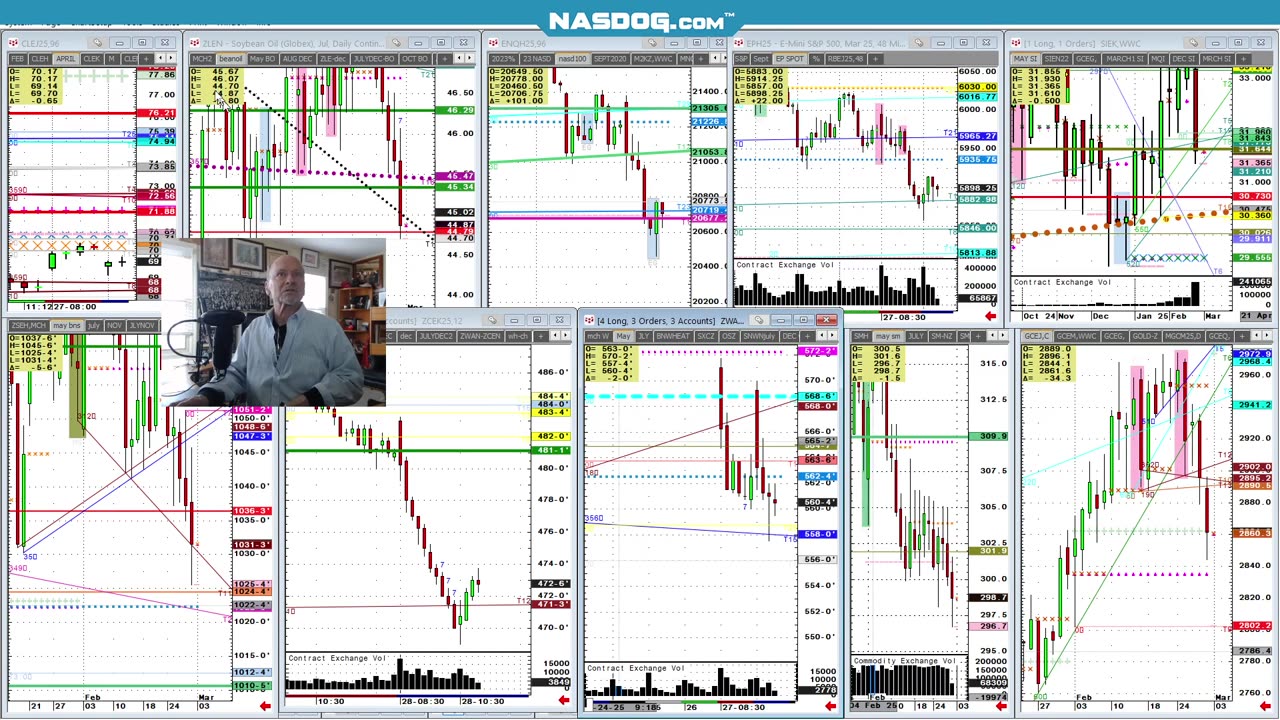Click red scroll arrow on ZWA wheat chart
The height and width of the screenshot is (720, 1280).
pyautogui.click(x=830, y=706)
